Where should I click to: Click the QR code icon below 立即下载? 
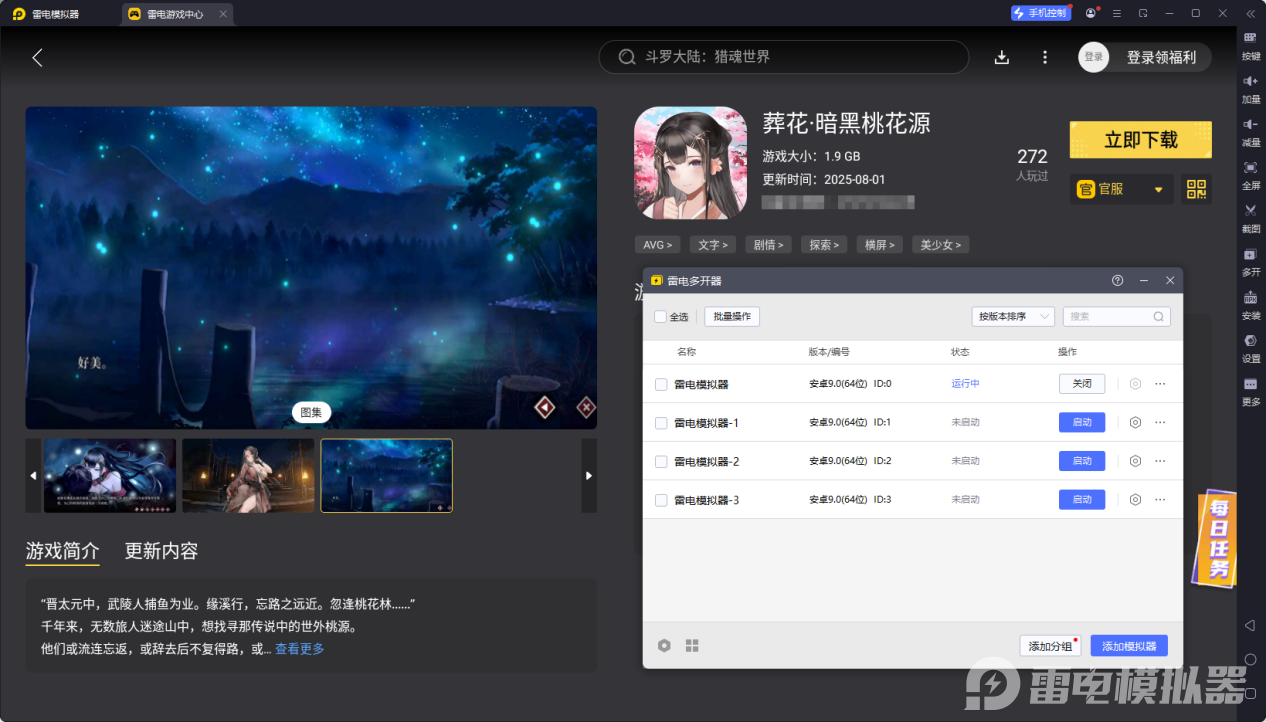[x=1196, y=189]
